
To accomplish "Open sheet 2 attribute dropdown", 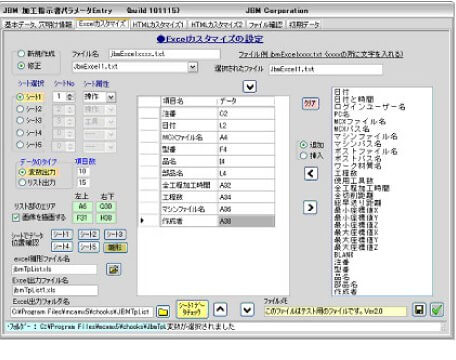I will (x=111, y=109).
